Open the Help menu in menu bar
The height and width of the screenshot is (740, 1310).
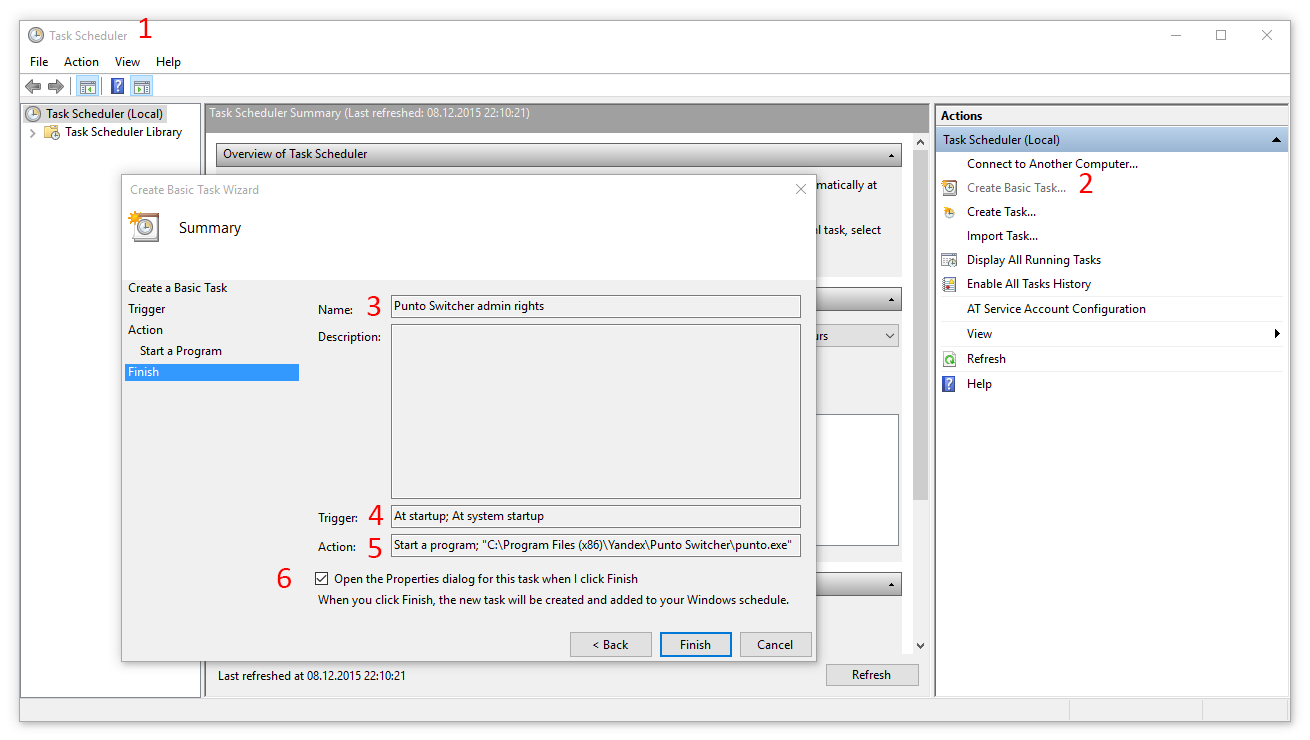(x=168, y=62)
